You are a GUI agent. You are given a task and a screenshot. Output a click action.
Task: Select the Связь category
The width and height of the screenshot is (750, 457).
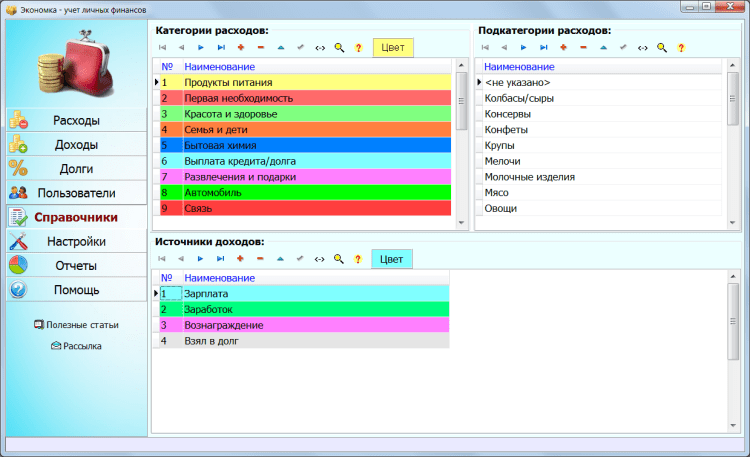[306, 208]
